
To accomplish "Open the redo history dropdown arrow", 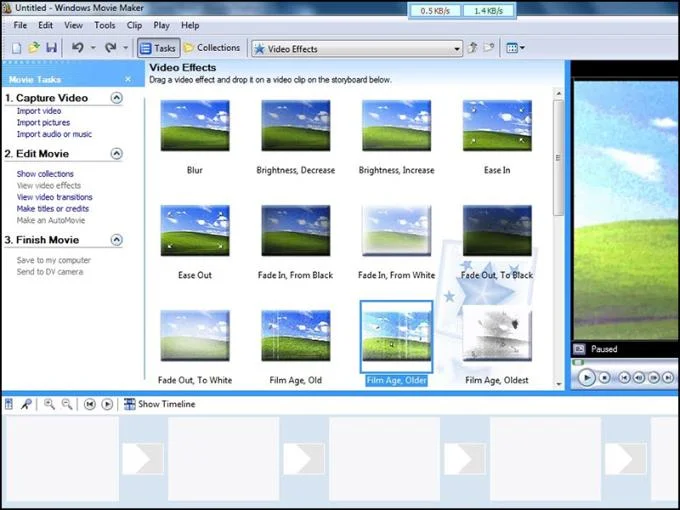I will coord(125,48).
